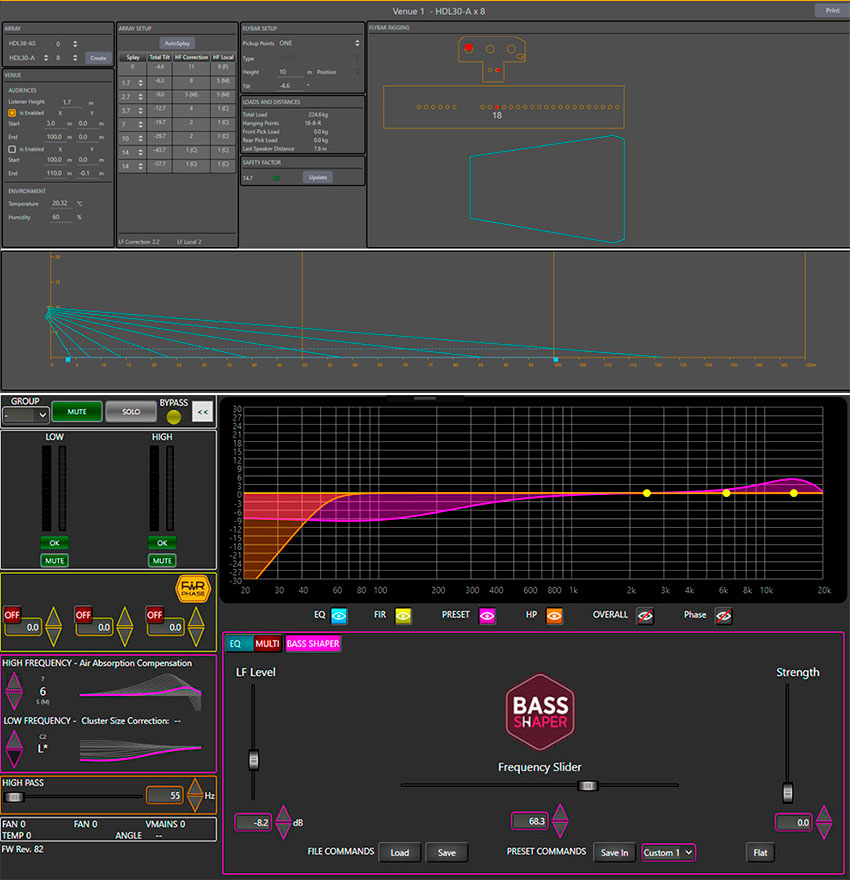Switch to the EQ tab

(x=239, y=644)
